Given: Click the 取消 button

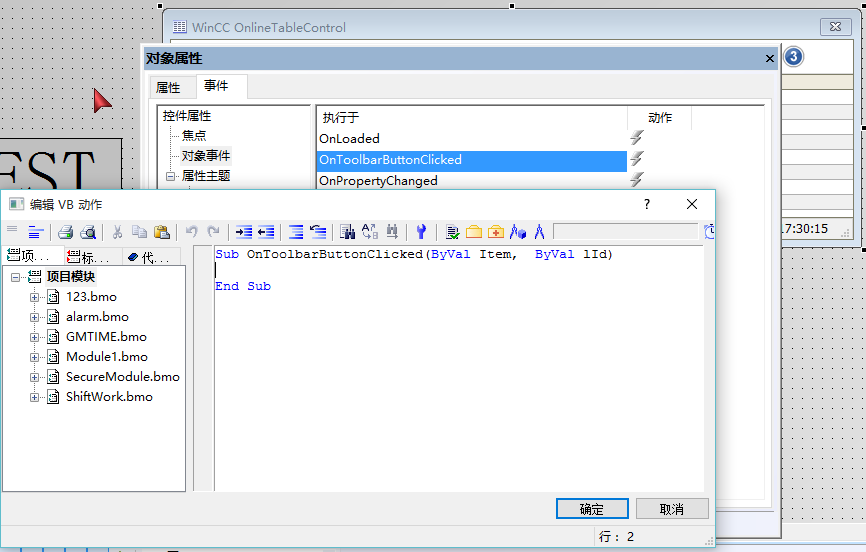Looking at the screenshot, I should point(672,509).
